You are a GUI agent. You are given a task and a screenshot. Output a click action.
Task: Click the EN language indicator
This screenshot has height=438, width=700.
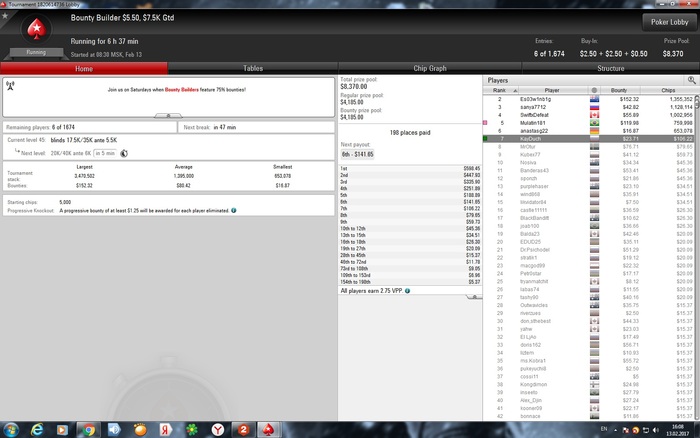coord(604,429)
